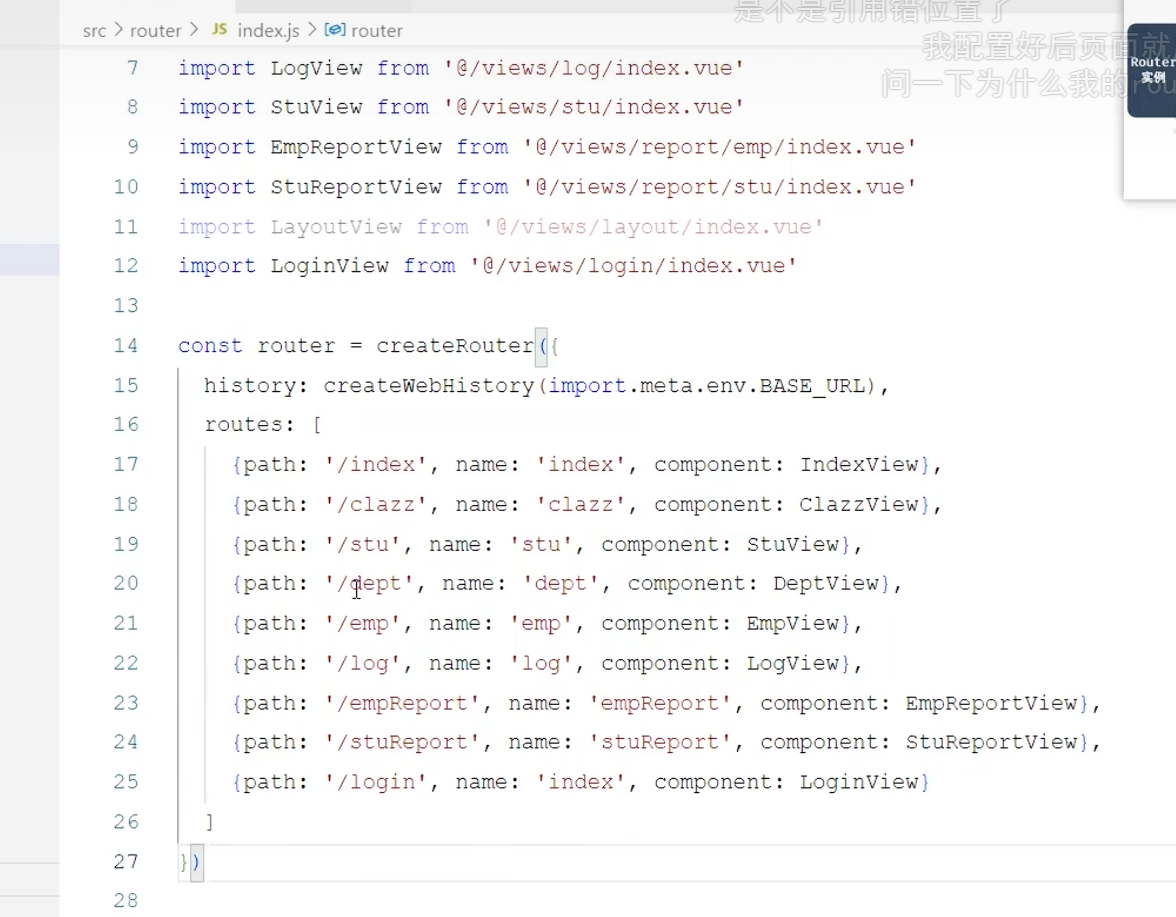Image resolution: width=1176 pixels, height=917 pixels.
Task: Place cursor on the createRouter call
Action: [455, 346]
